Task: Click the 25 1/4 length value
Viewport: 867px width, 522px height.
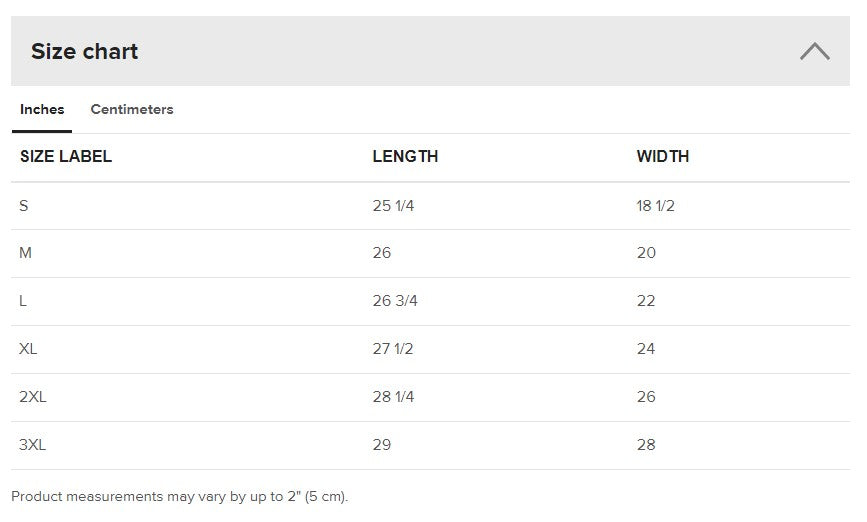Action: [393, 205]
